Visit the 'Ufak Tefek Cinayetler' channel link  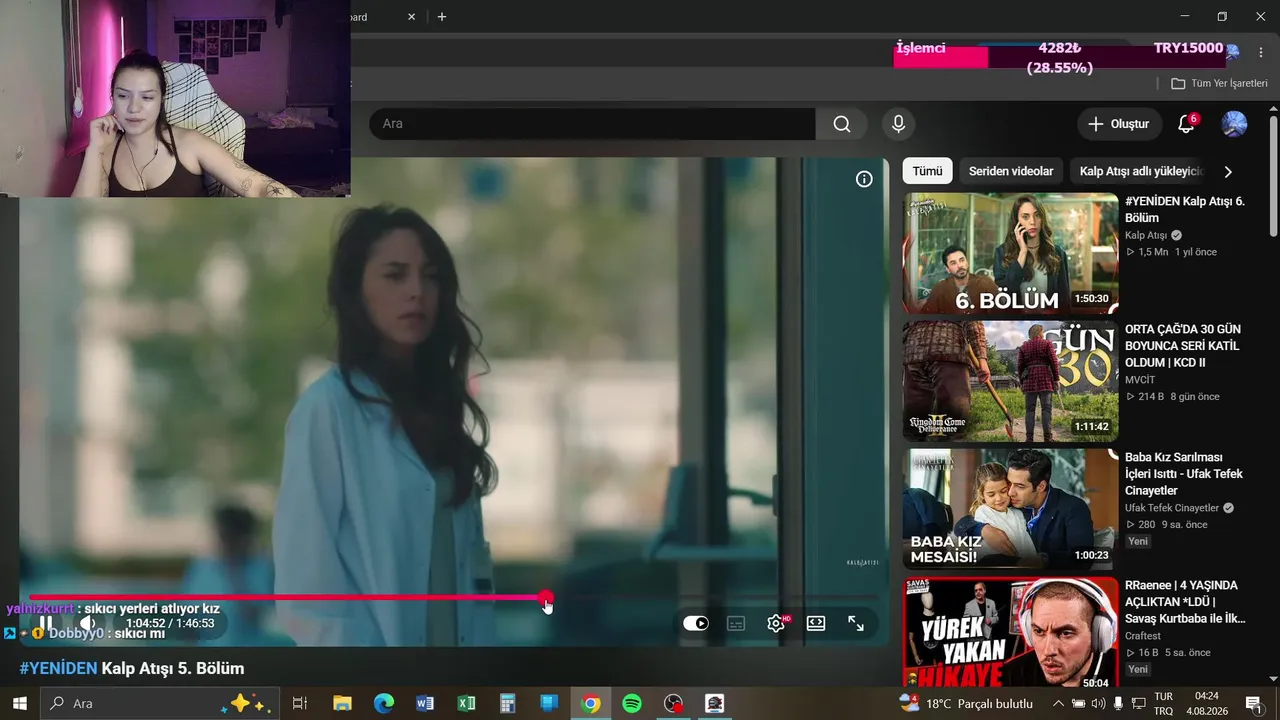(1172, 508)
